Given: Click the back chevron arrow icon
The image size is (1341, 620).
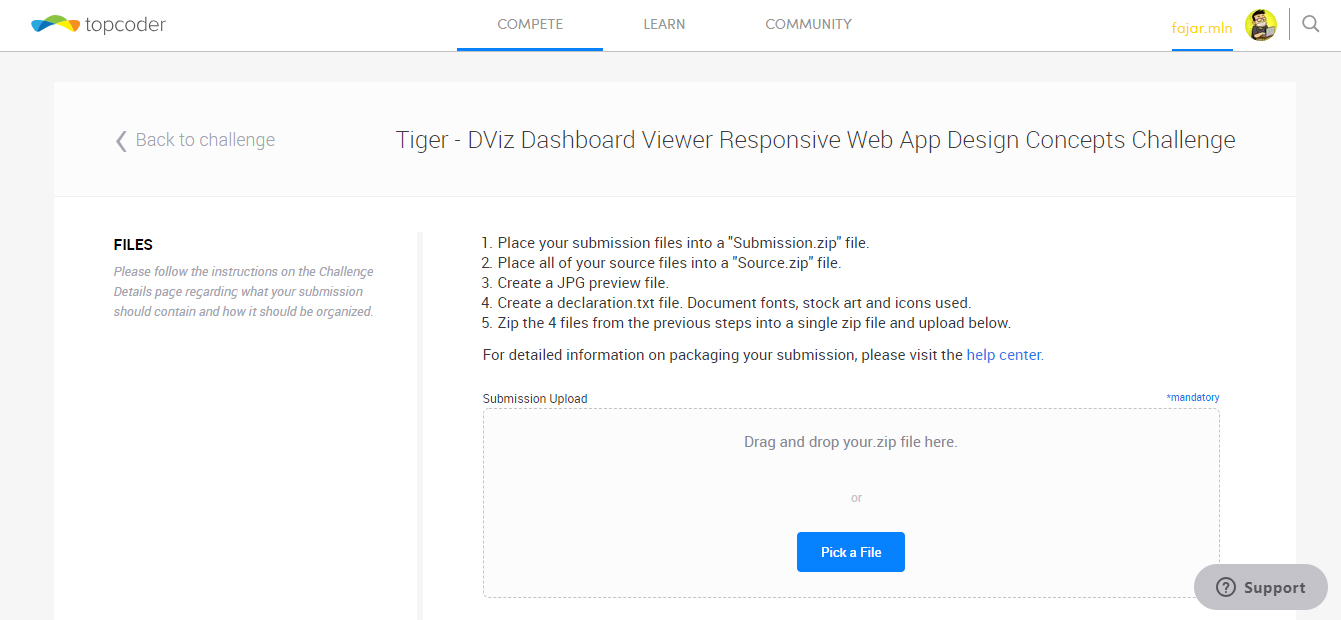Looking at the screenshot, I should [121, 140].
